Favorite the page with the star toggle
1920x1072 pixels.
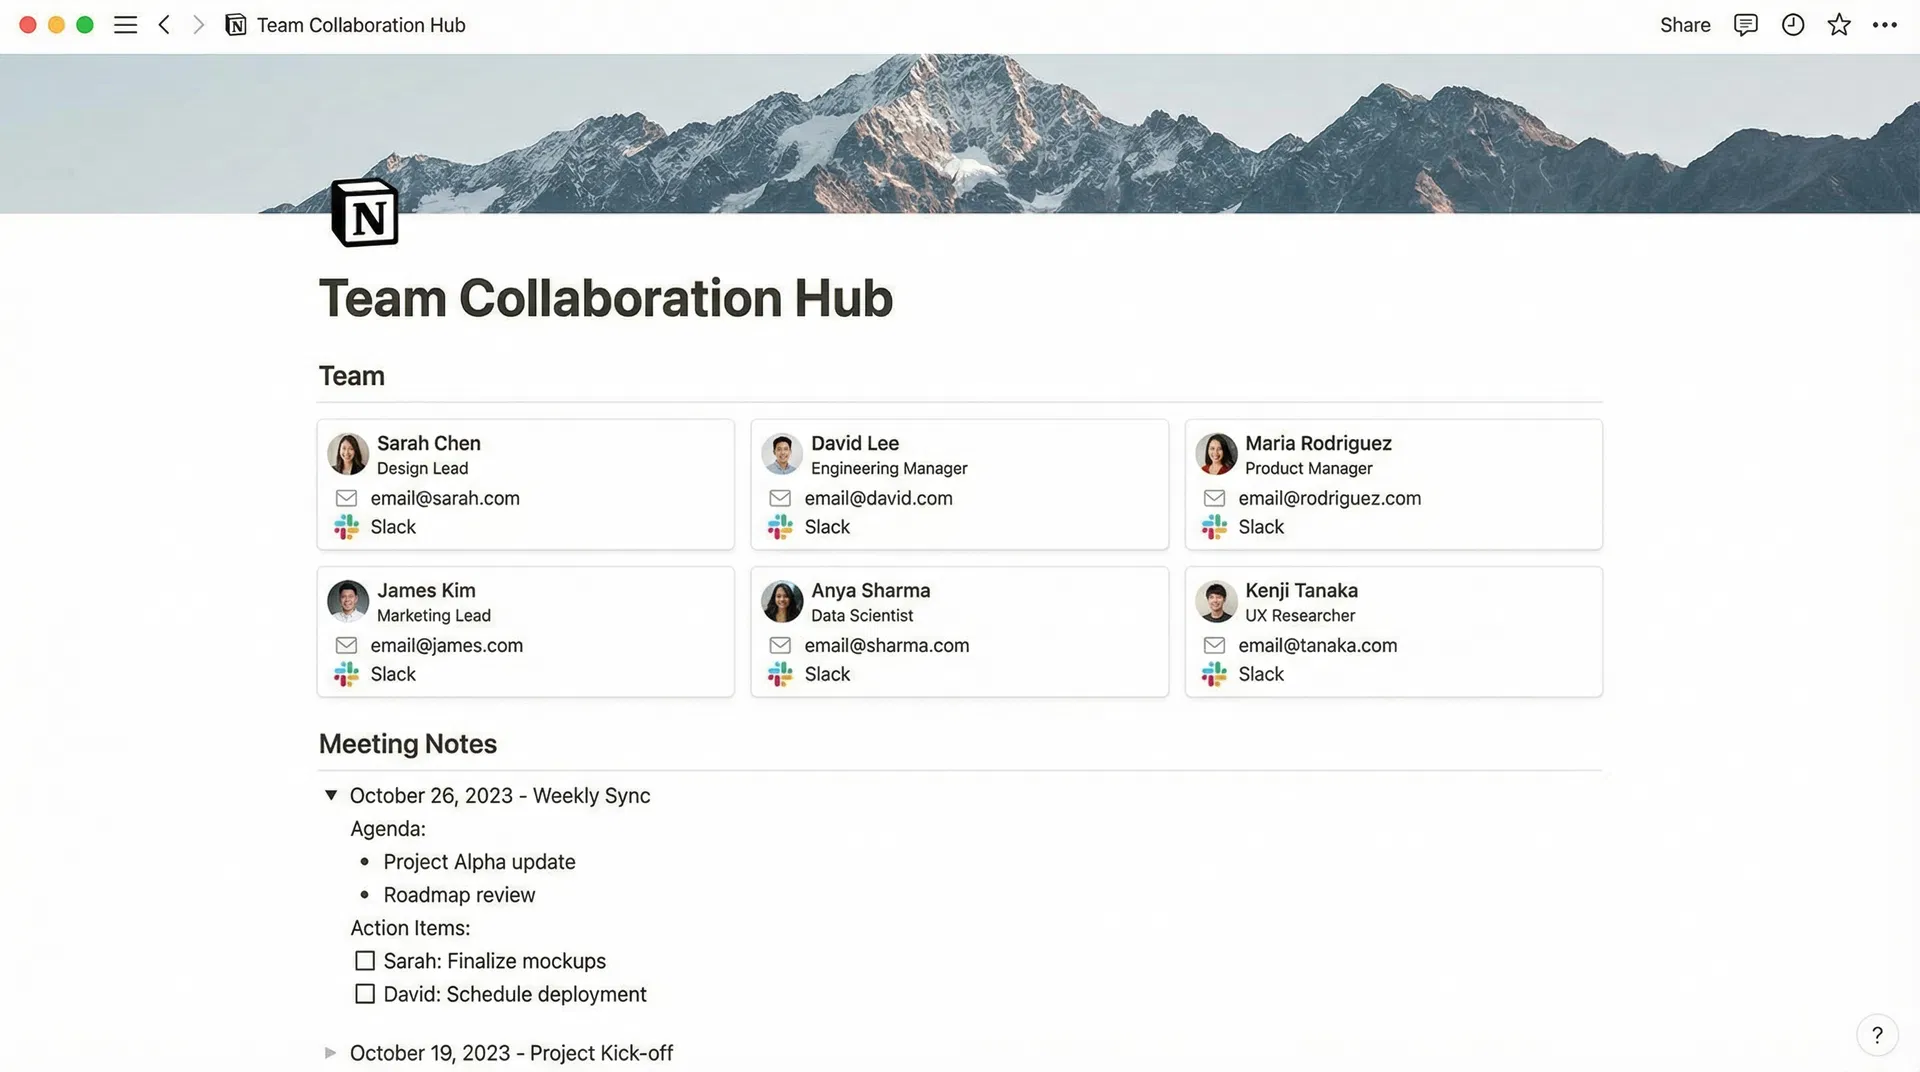click(1838, 24)
